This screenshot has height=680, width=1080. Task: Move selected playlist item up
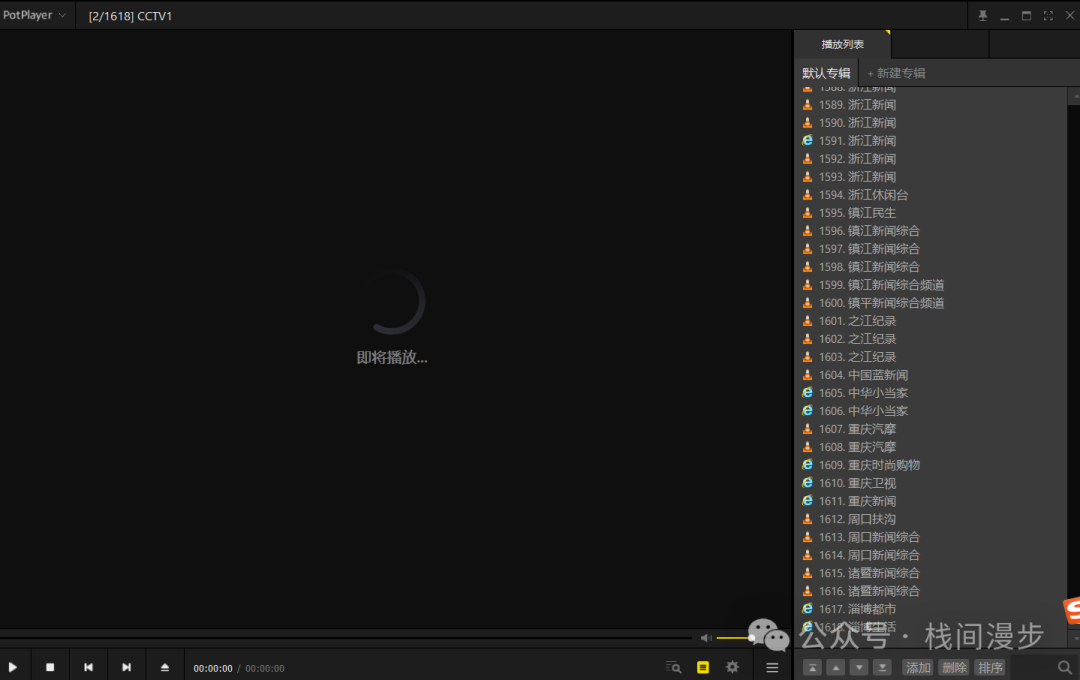click(x=835, y=668)
